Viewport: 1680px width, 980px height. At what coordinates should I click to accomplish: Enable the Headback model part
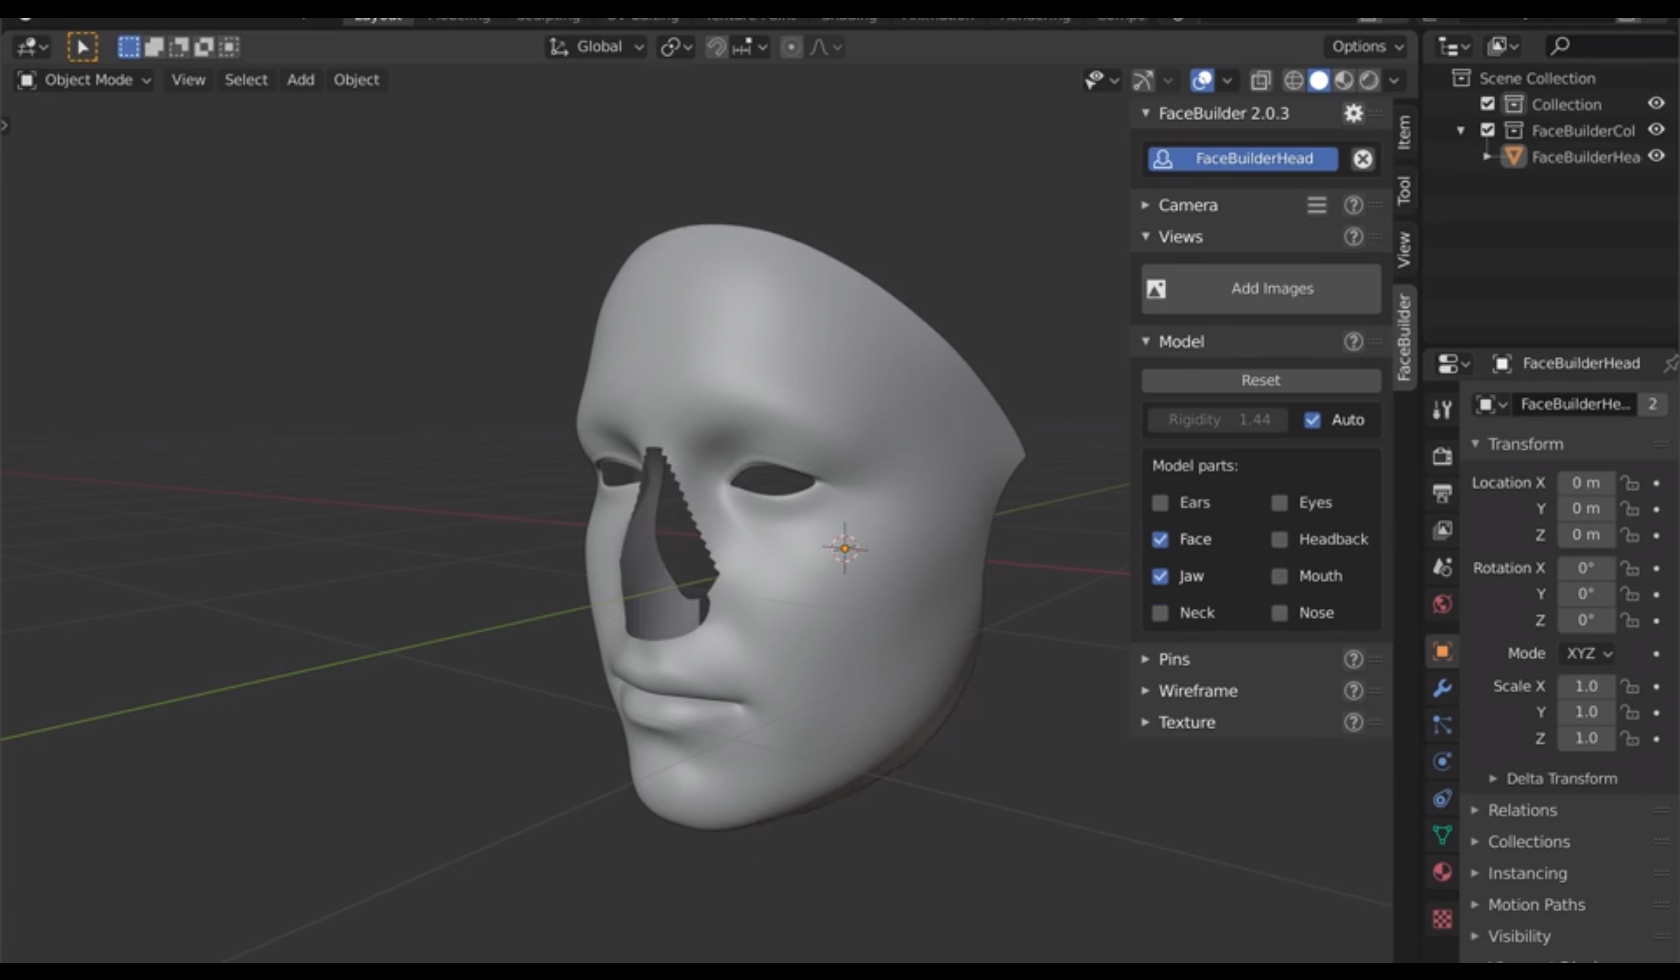[1279, 539]
